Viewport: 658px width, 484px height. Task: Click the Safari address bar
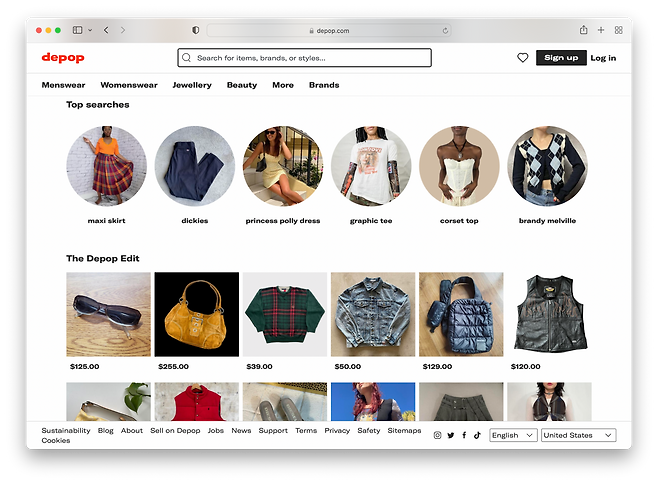click(x=329, y=30)
